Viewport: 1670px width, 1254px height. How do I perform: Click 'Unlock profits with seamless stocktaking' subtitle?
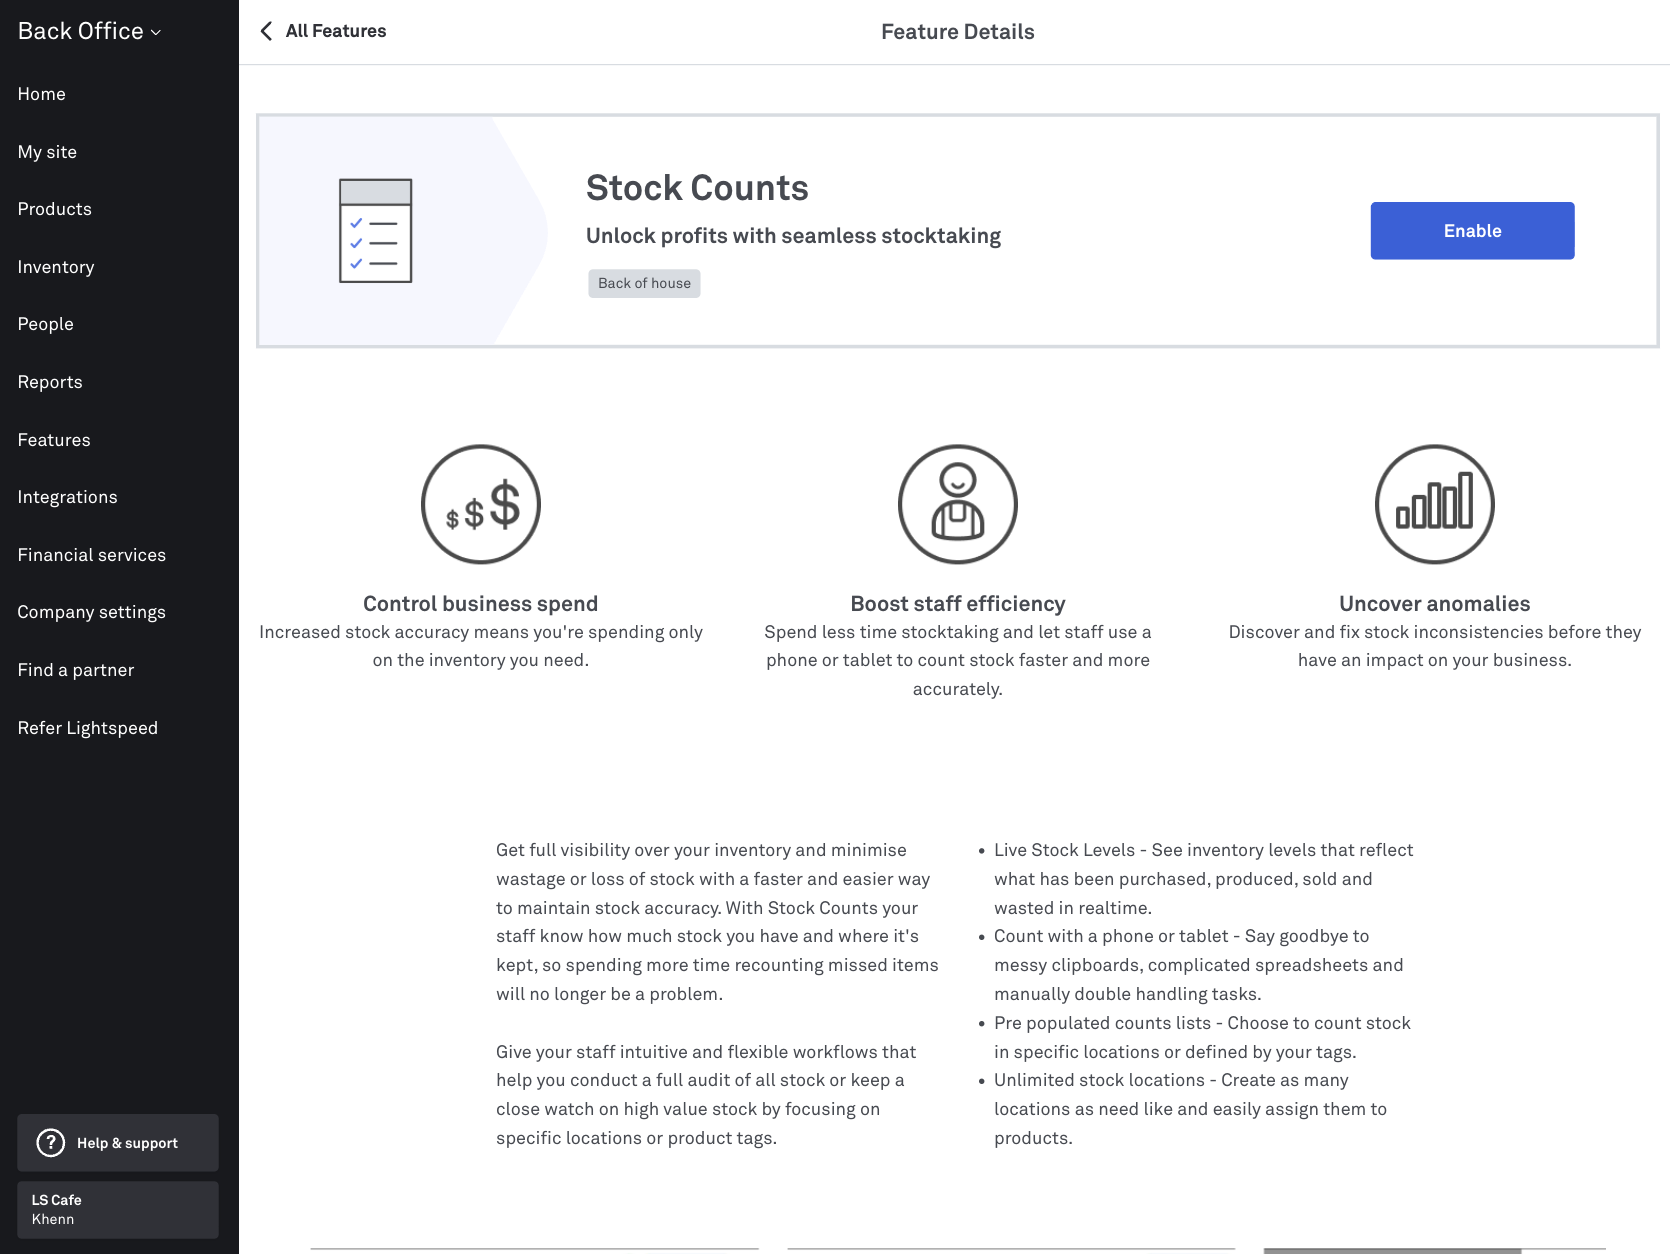pyautogui.click(x=793, y=236)
